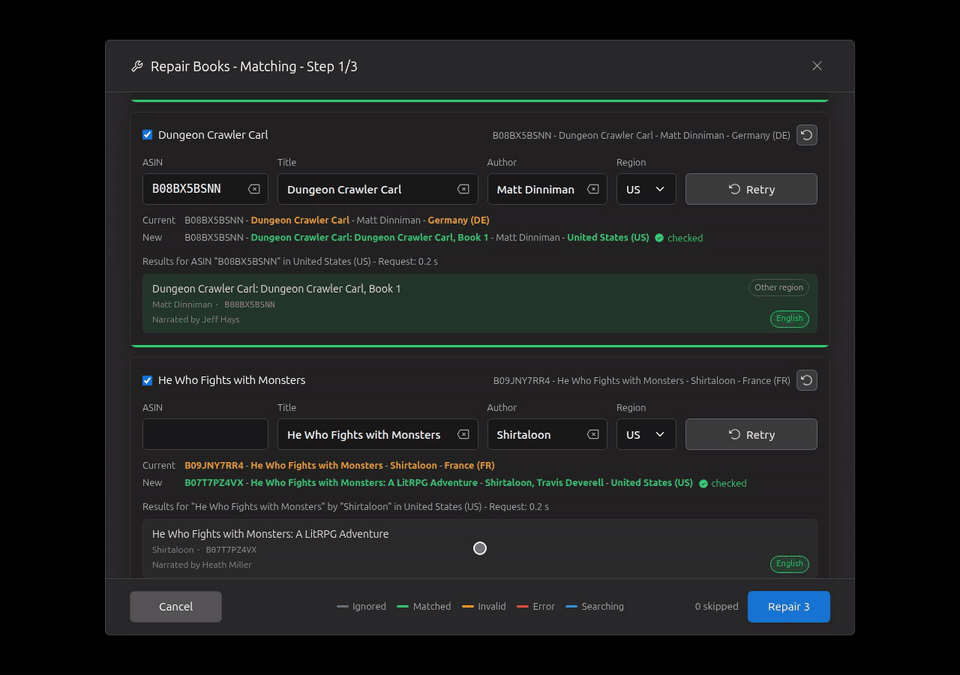Clear the Matt Dinniman author field
The height and width of the screenshot is (675, 960).
click(593, 189)
